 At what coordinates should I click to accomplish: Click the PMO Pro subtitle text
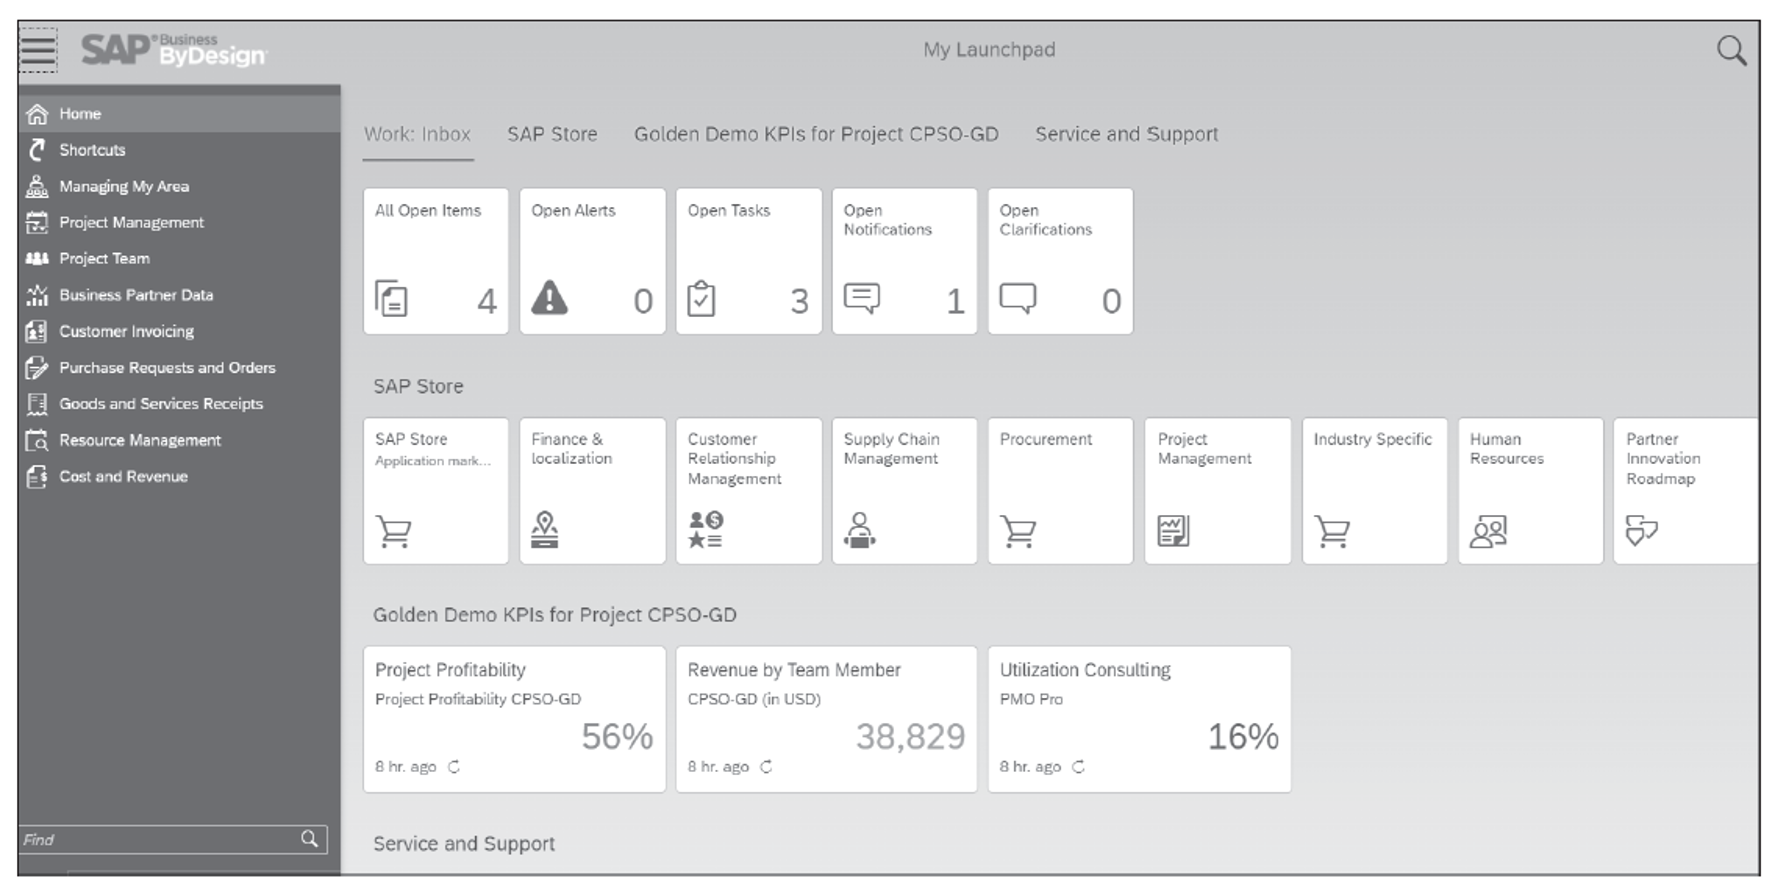(1031, 699)
